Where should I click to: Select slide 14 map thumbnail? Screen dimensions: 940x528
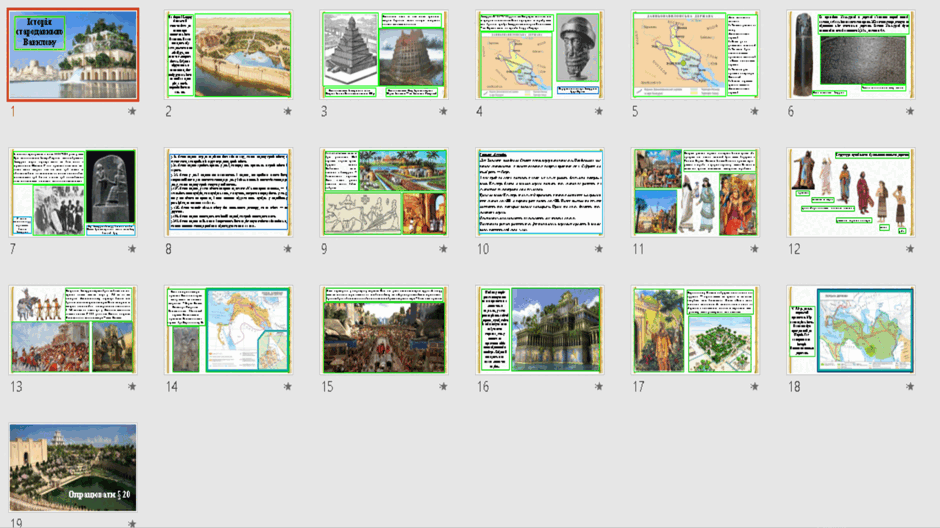click(x=228, y=330)
